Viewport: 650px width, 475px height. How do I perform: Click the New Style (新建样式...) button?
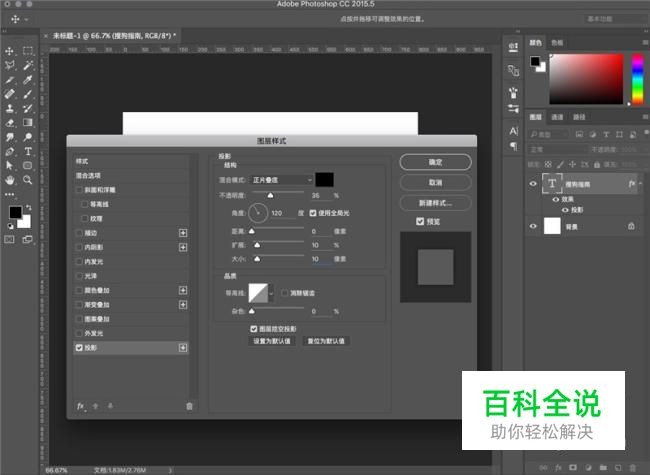tap(435, 203)
